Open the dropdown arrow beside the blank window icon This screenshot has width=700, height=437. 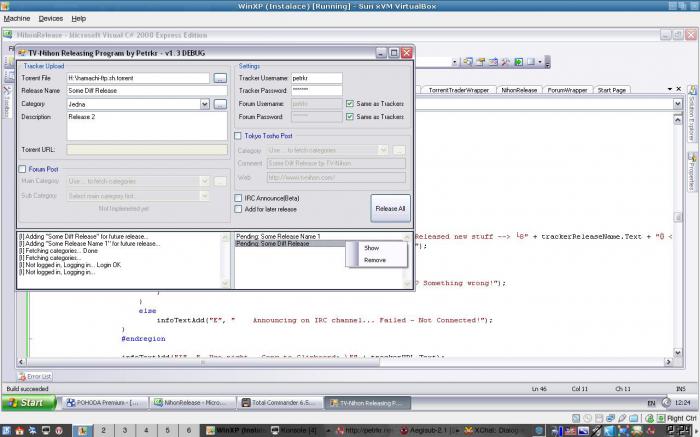[x=540, y=62]
